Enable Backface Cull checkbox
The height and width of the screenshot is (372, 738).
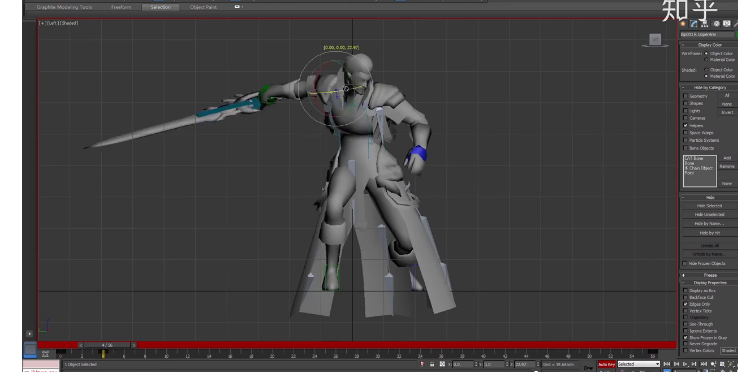(685, 298)
